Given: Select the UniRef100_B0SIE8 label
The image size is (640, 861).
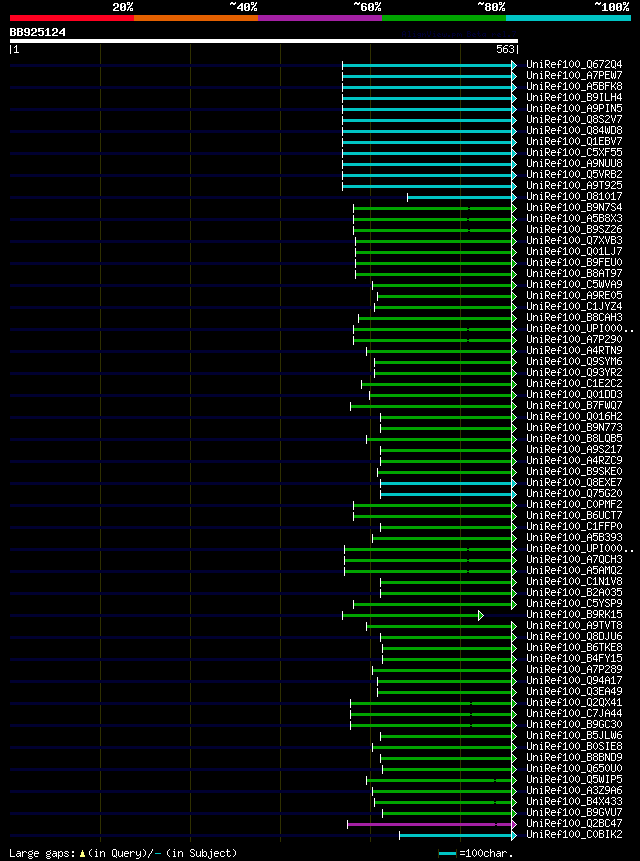Looking at the screenshot, I should [574, 746].
